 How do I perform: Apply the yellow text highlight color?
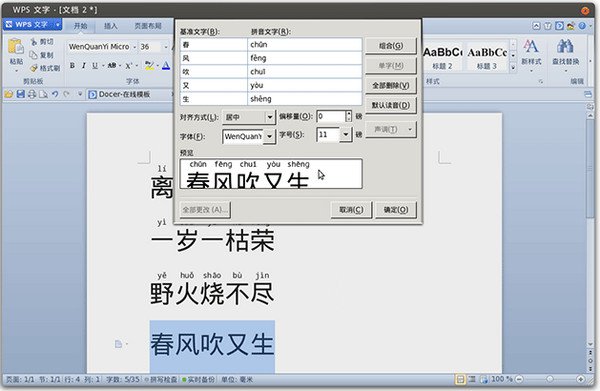pyautogui.click(x=149, y=66)
